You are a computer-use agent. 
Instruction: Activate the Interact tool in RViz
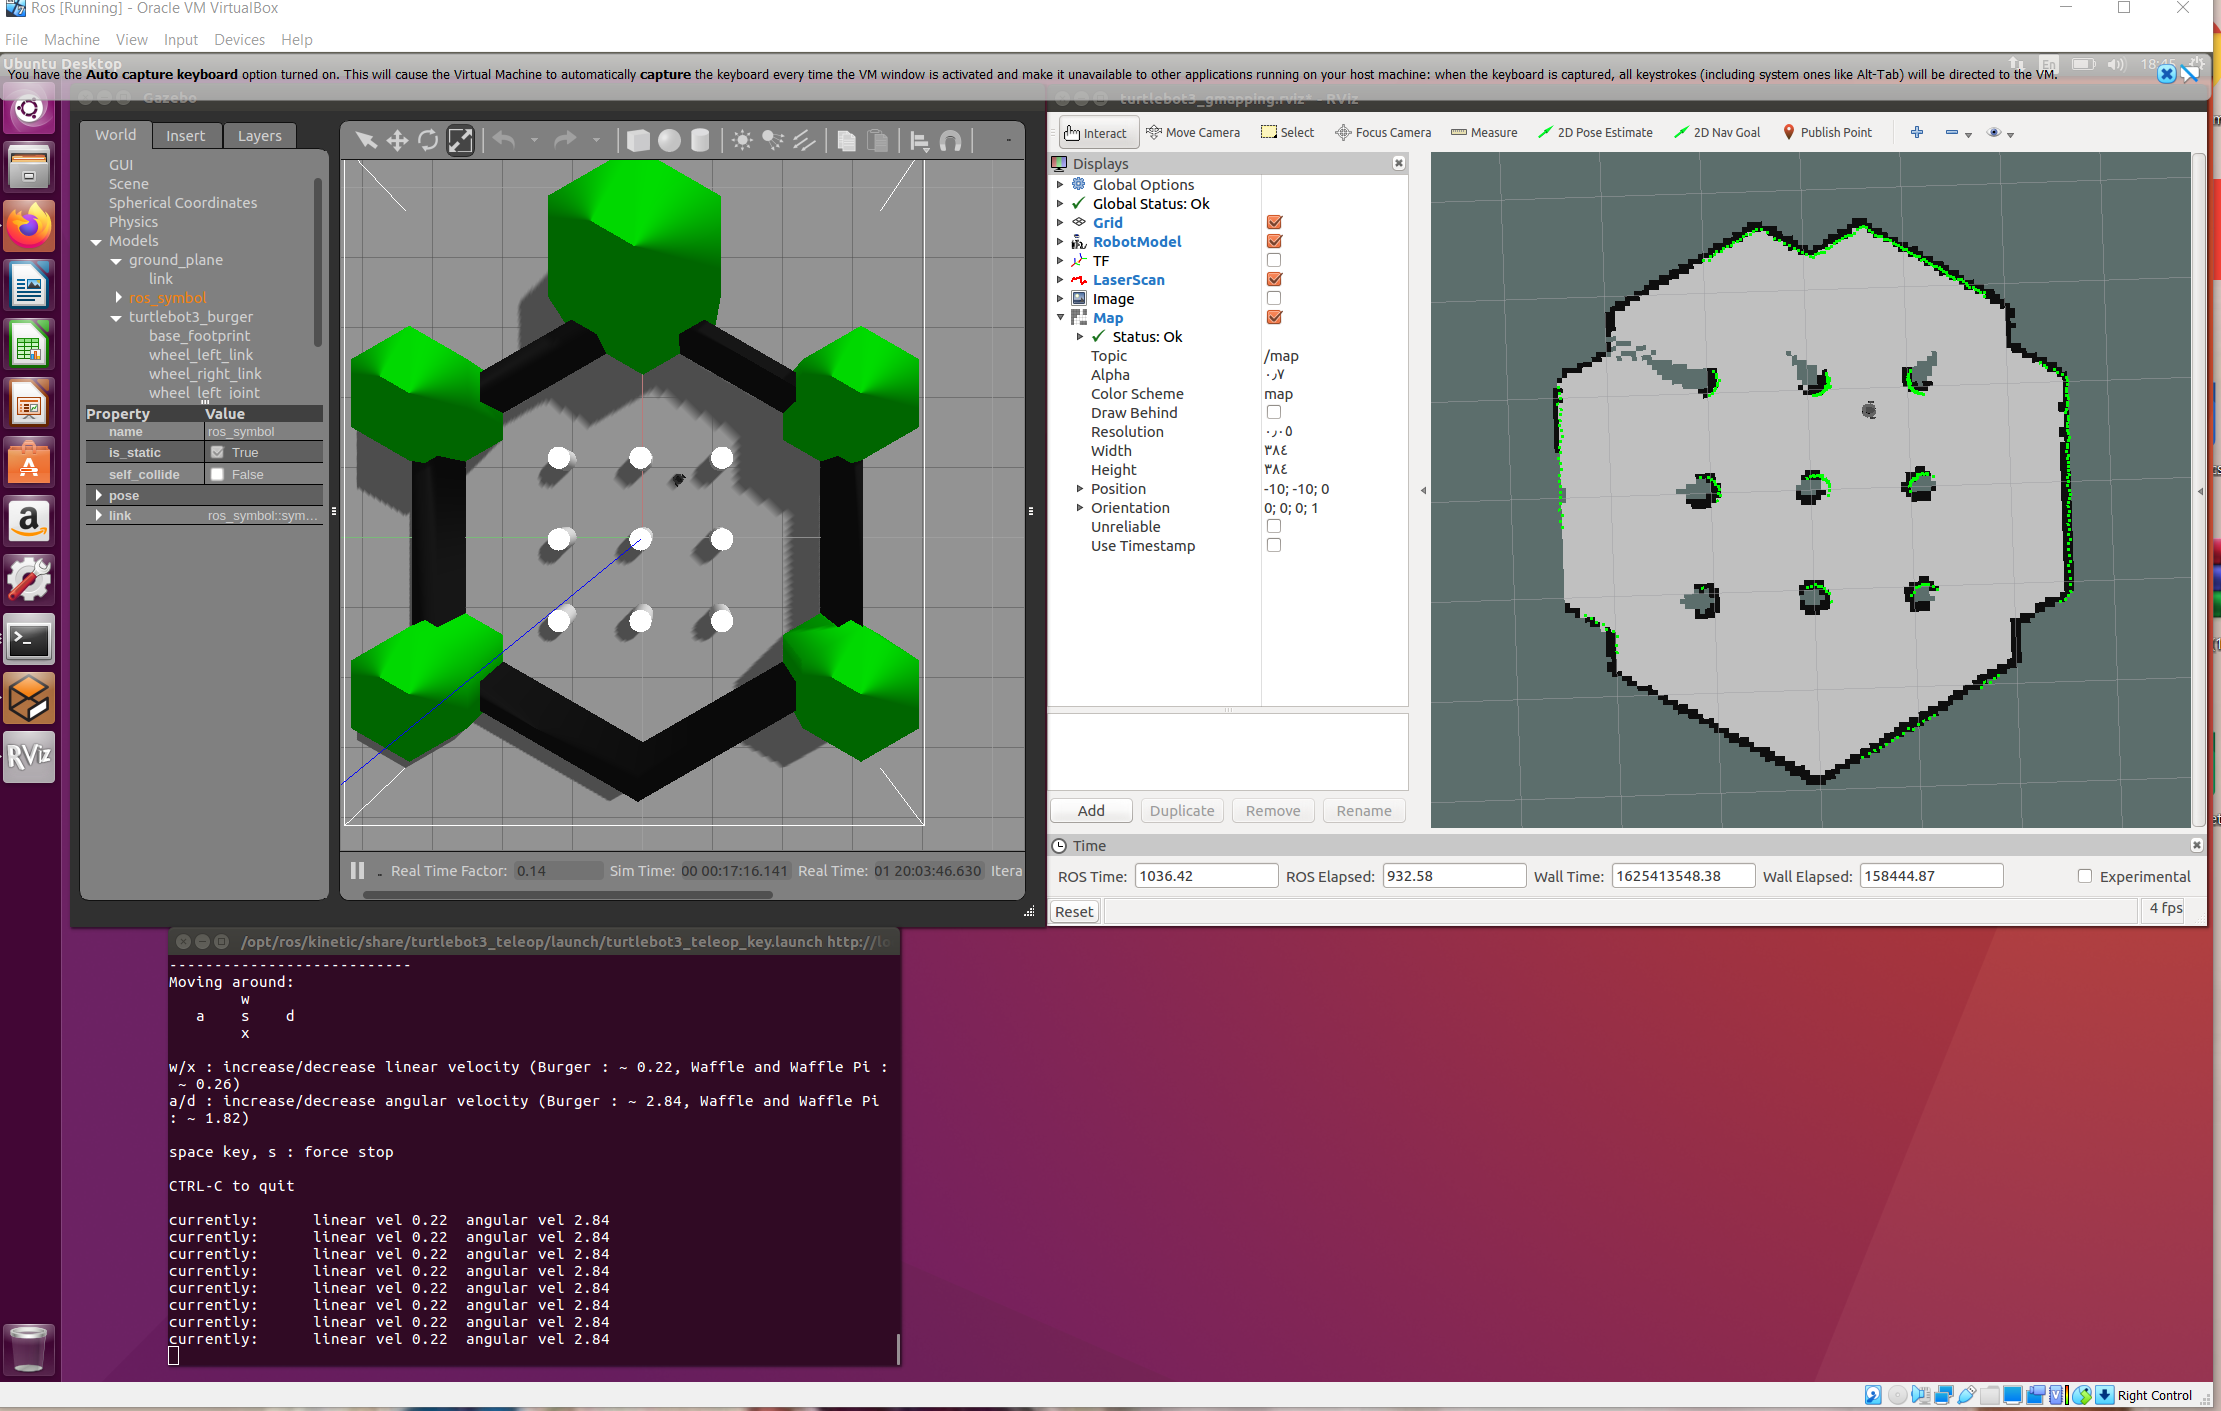coord(1097,132)
